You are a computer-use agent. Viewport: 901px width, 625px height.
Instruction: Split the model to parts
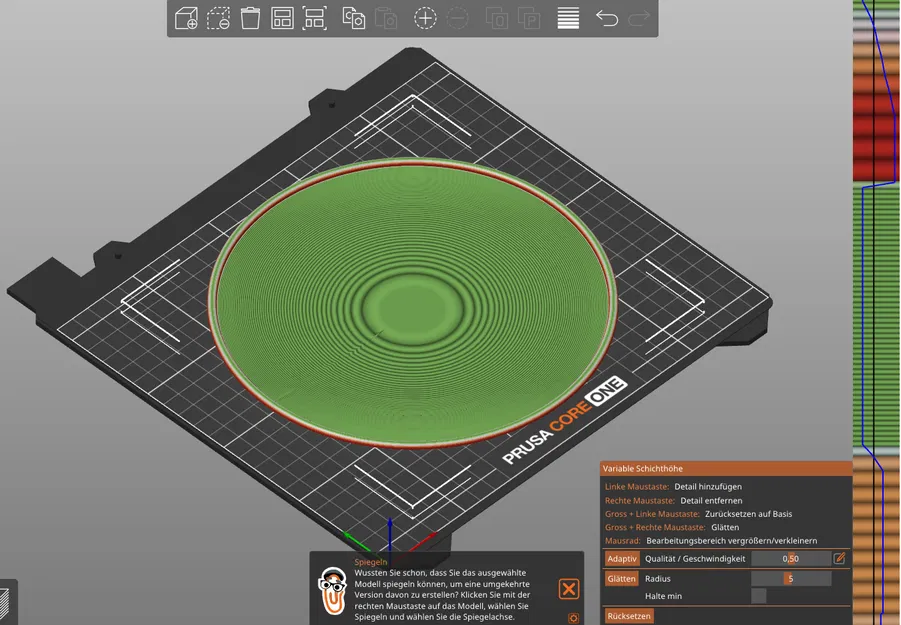tap(532, 18)
